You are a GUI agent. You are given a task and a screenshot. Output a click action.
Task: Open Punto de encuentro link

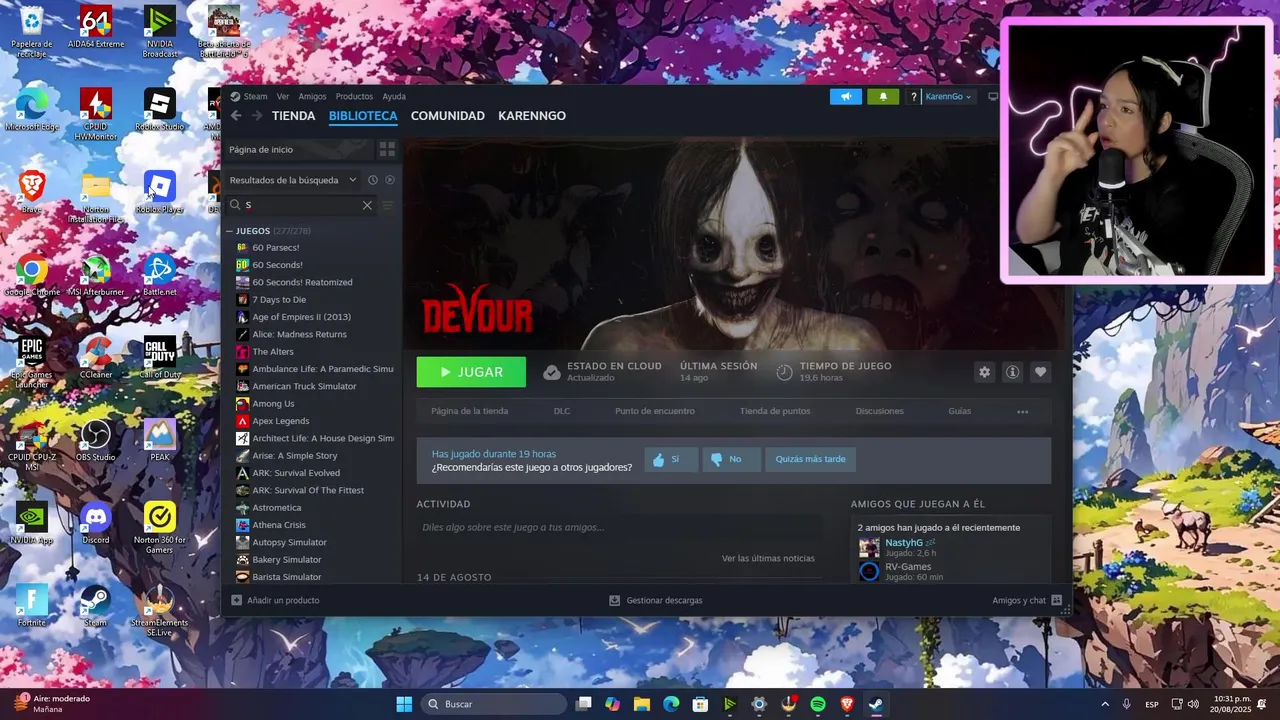point(655,411)
